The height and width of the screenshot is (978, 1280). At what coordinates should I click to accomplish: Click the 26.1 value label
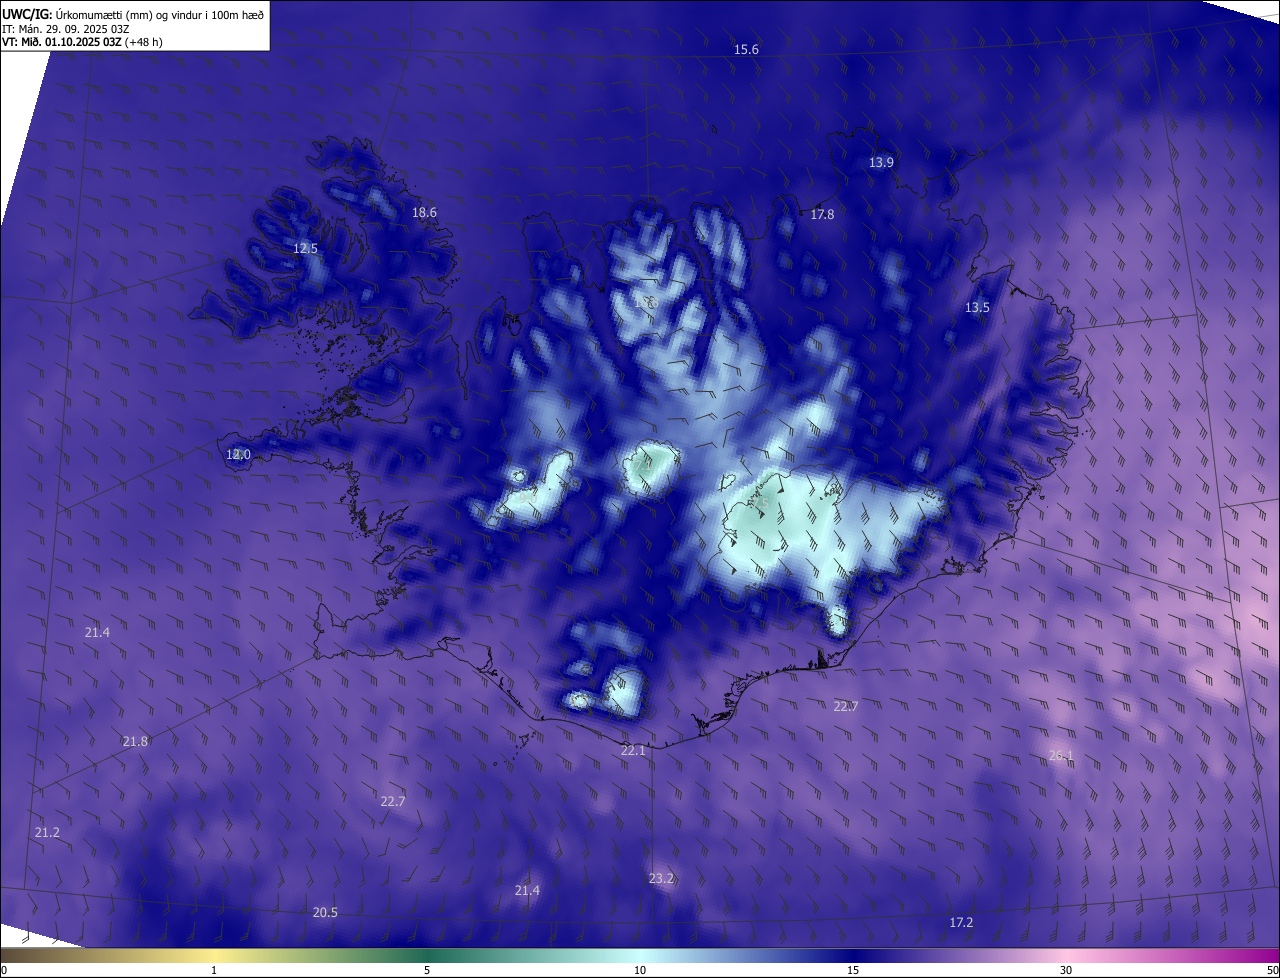coord(1060,755)
